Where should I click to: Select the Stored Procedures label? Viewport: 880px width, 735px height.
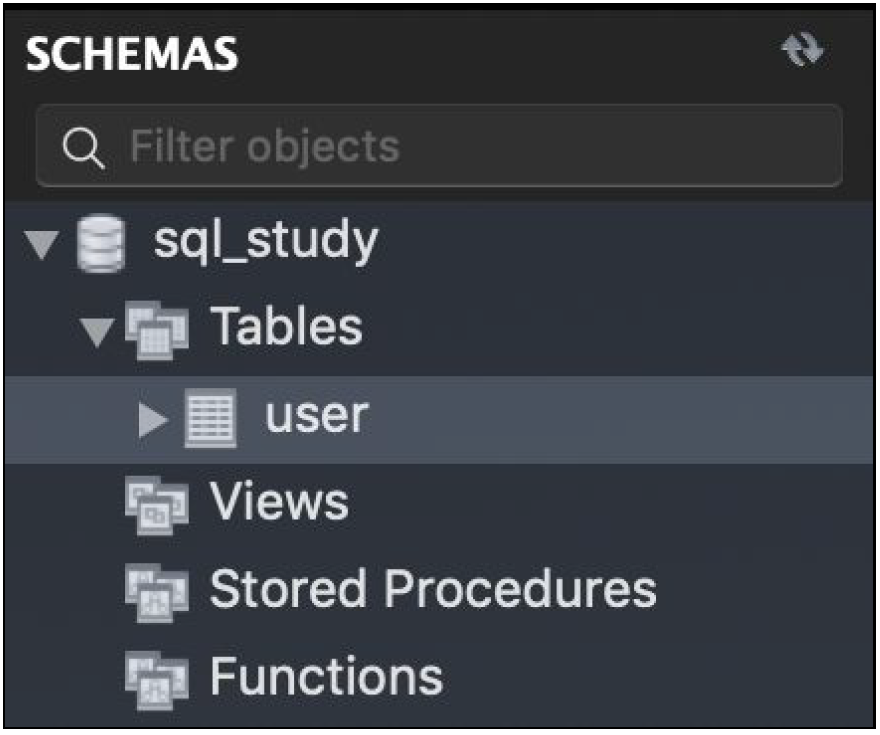pyautogui.click(x=433, y=589)
